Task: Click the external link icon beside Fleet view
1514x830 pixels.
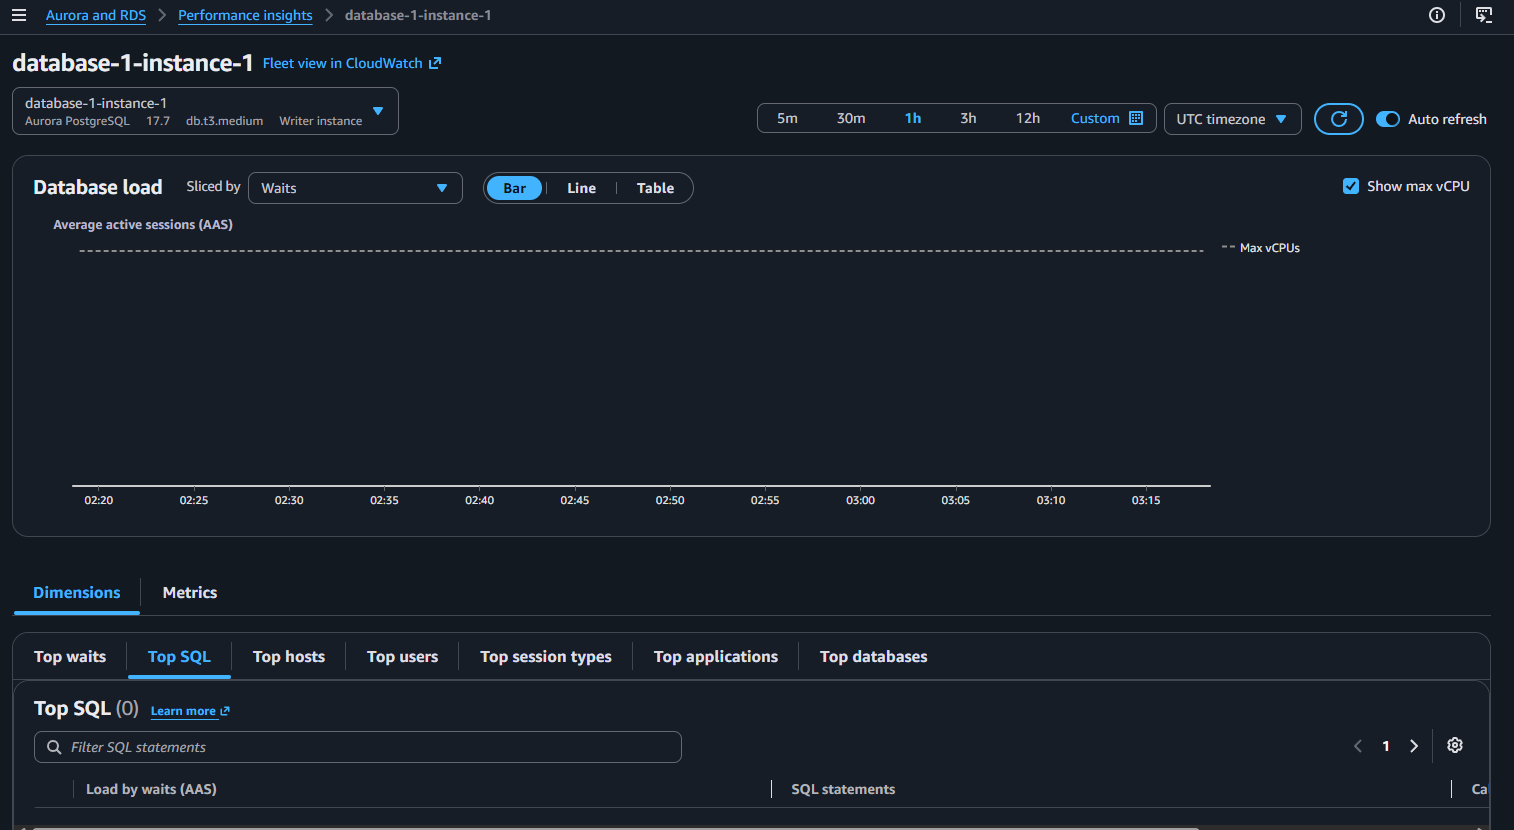Action: [435, 63]
